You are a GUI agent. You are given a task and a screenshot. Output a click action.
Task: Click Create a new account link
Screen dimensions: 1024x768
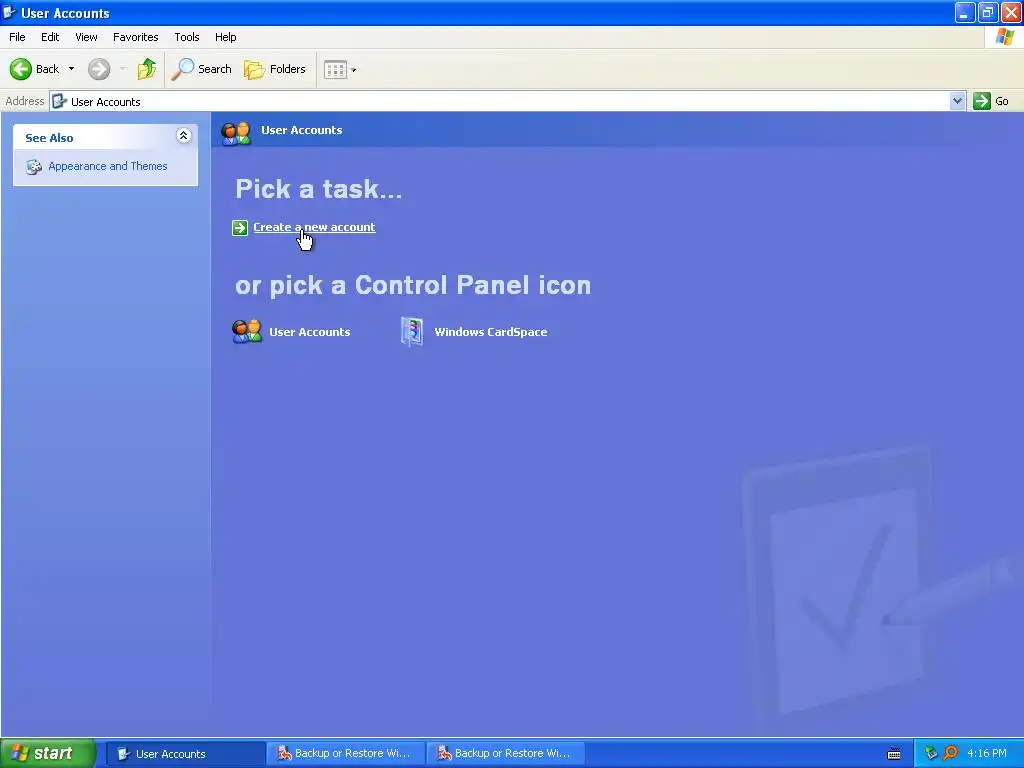[x=314, y=227]
